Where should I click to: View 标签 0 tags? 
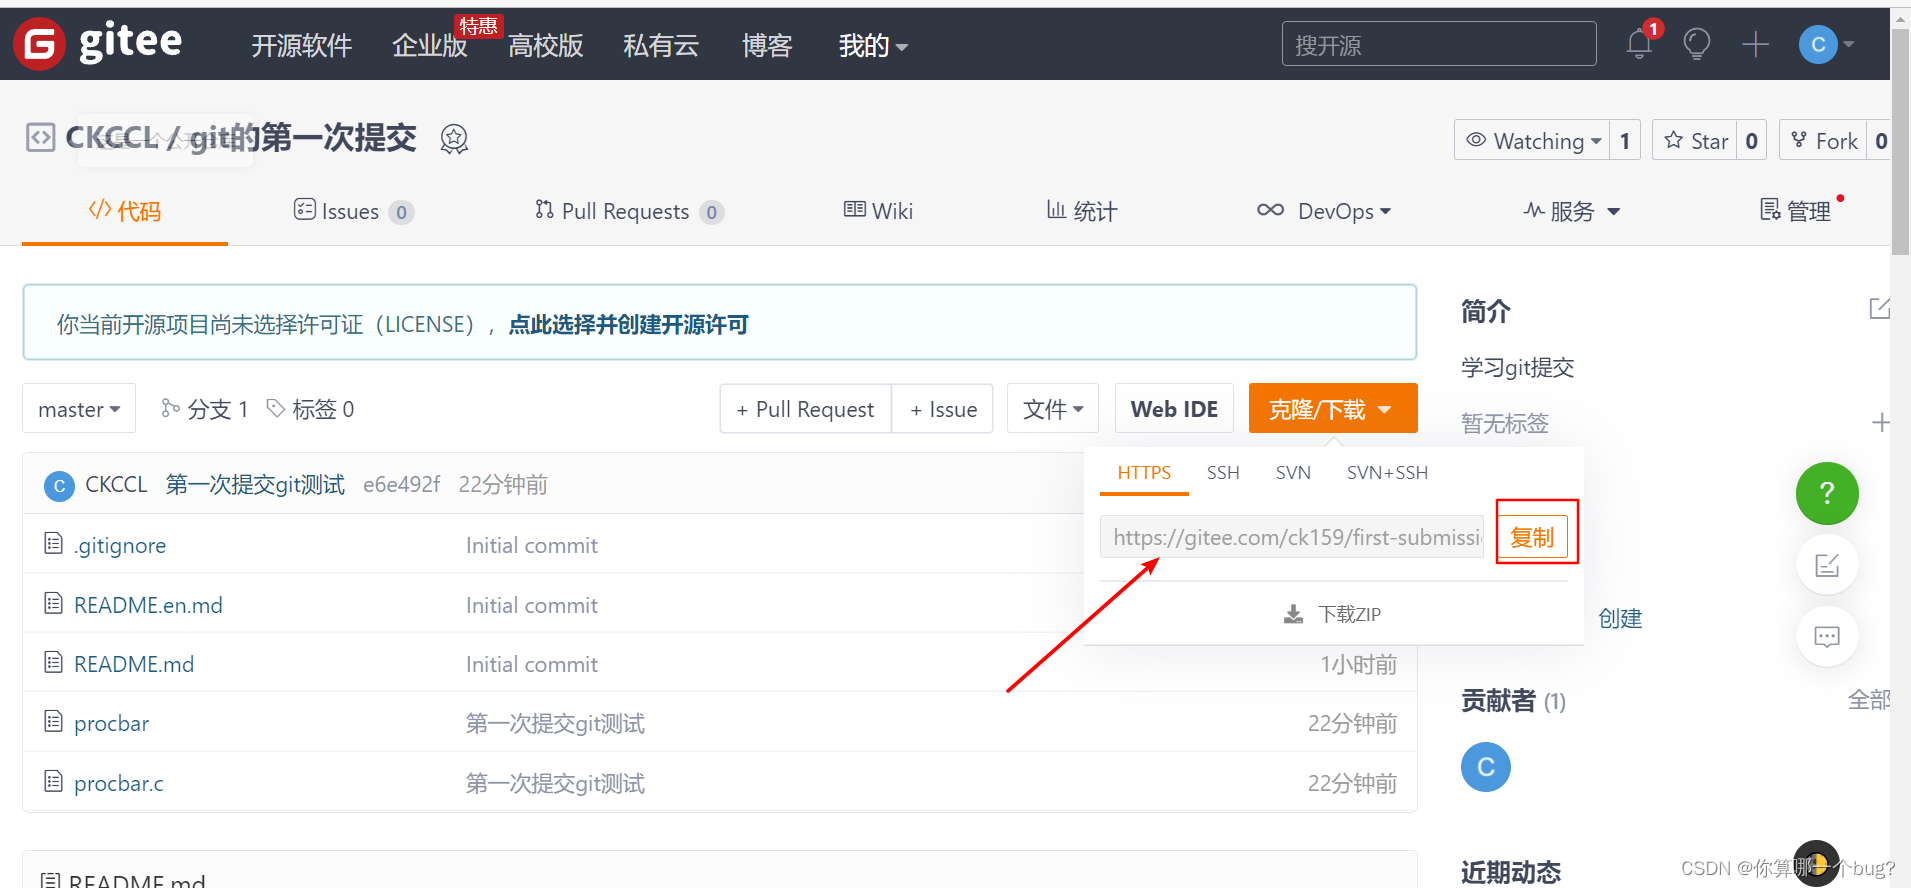pyautogui.click(x=311, y=409)
